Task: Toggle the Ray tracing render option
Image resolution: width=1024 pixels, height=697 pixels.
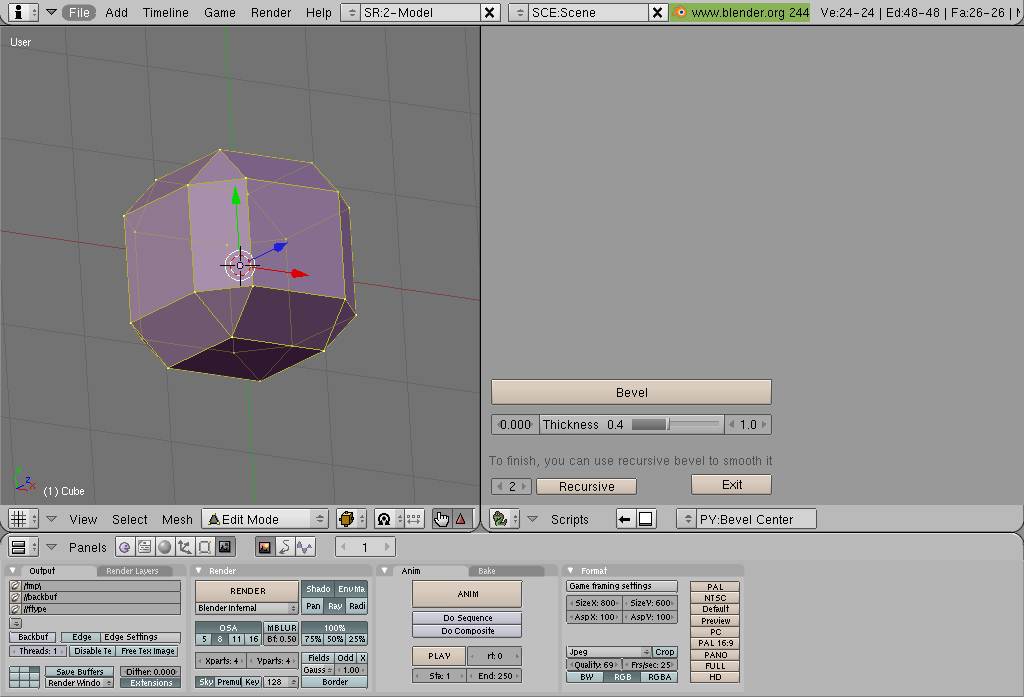Action: click(335, 606)
